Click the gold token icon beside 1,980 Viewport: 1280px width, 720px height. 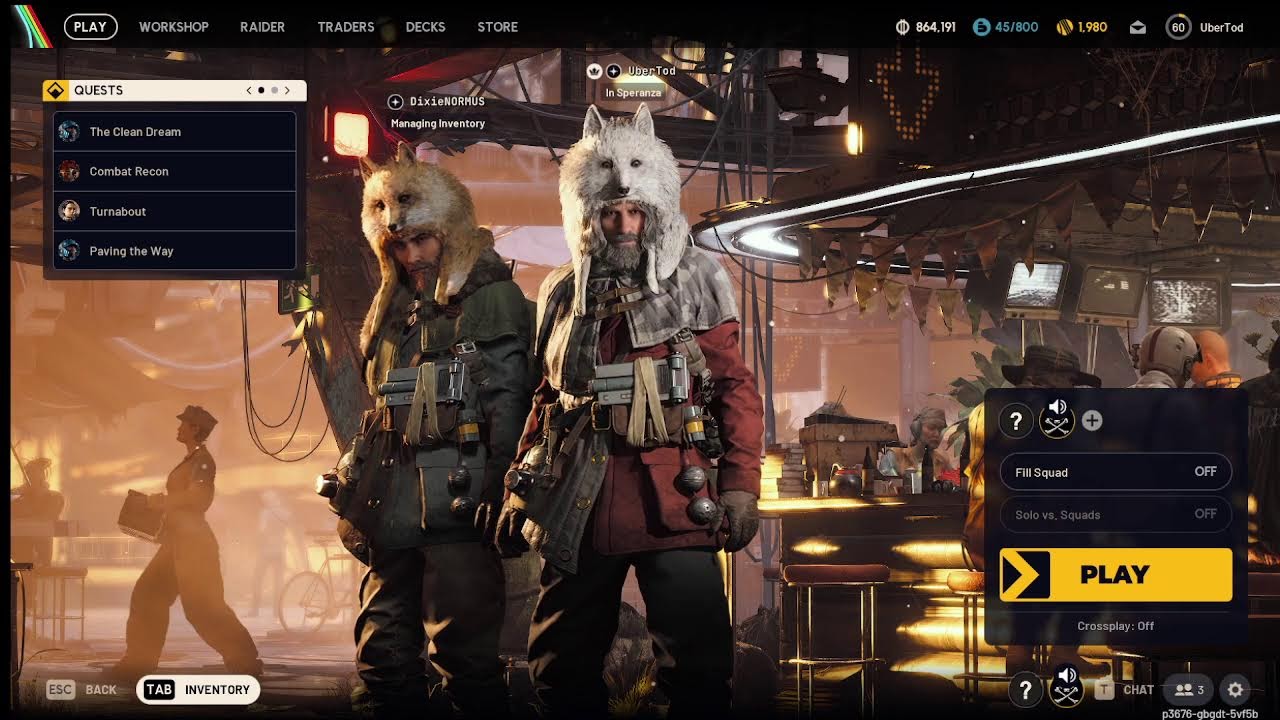click(1064, 28)
